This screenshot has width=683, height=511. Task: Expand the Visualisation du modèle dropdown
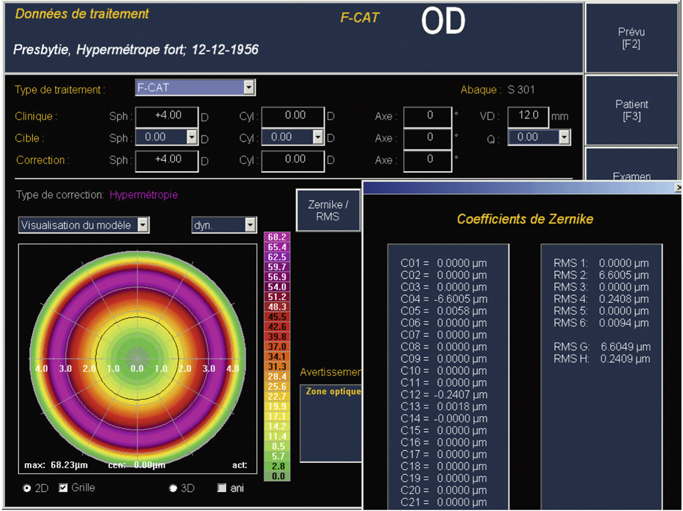coord(143,225)
